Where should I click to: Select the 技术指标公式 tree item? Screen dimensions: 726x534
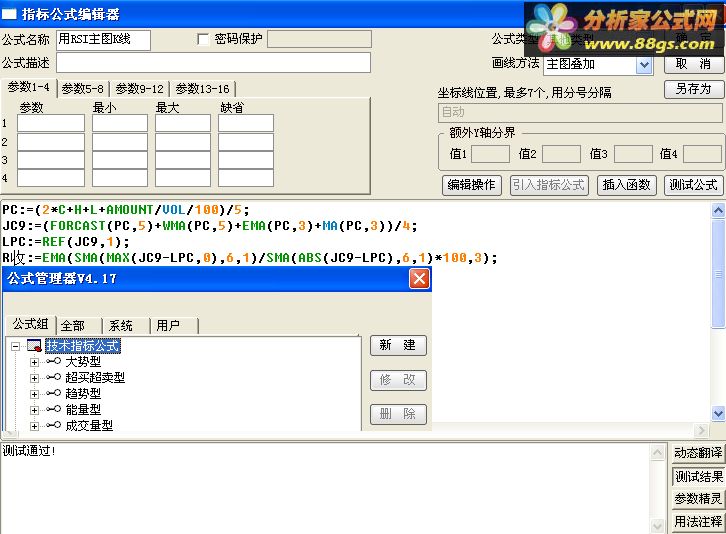point(83,346)
